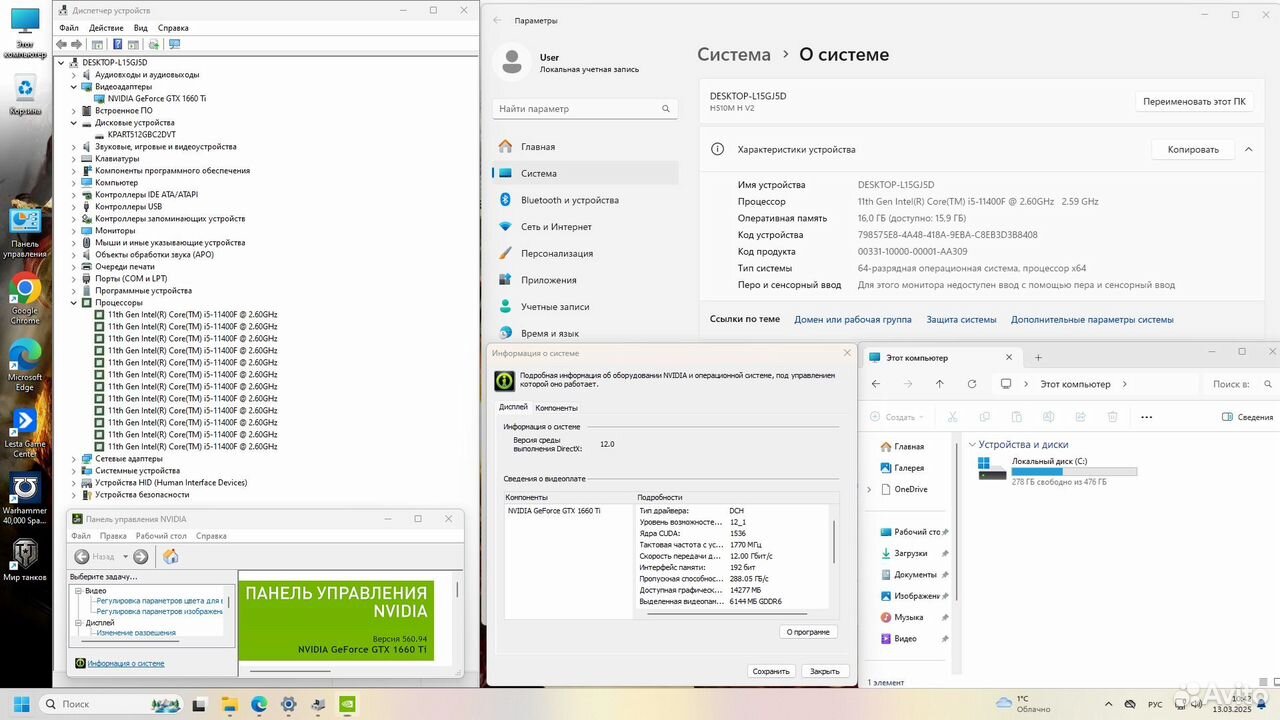
Task: Click the Settings gear icon in the taskbar
Action: 288,704
